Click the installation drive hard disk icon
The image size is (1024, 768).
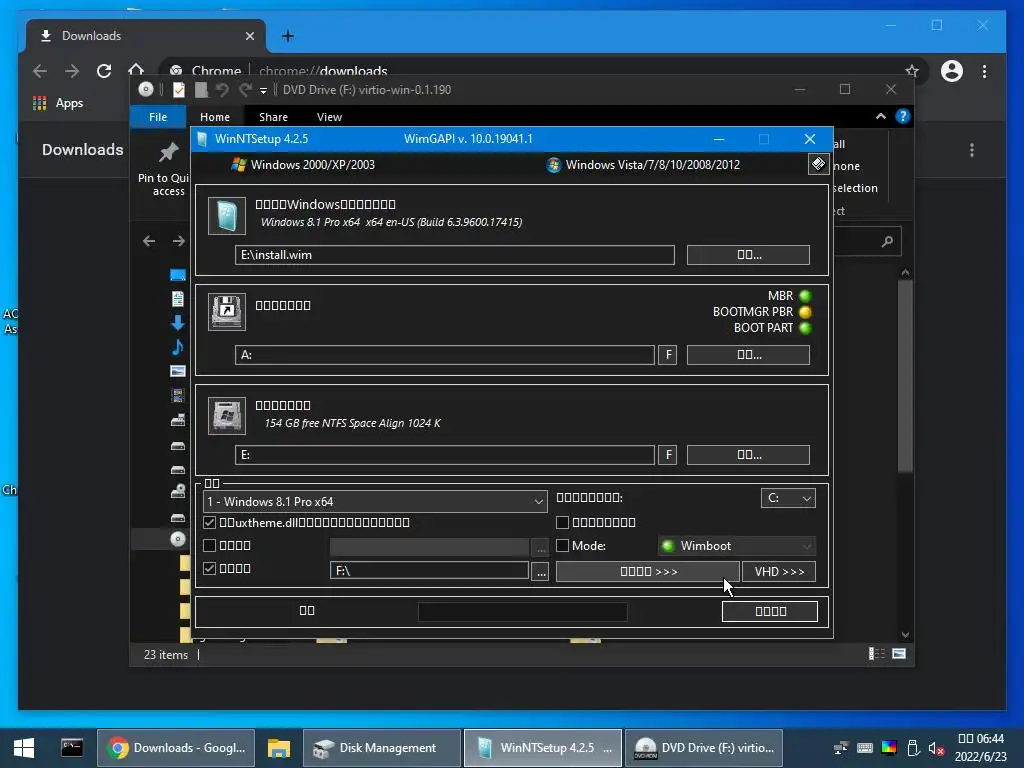(227, 415)
